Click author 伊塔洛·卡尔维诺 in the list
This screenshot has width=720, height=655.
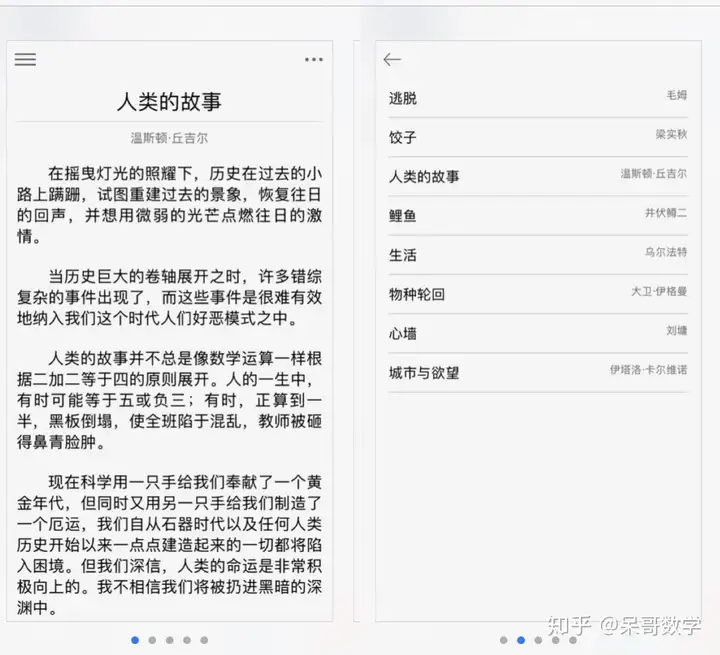coord(648,370)
